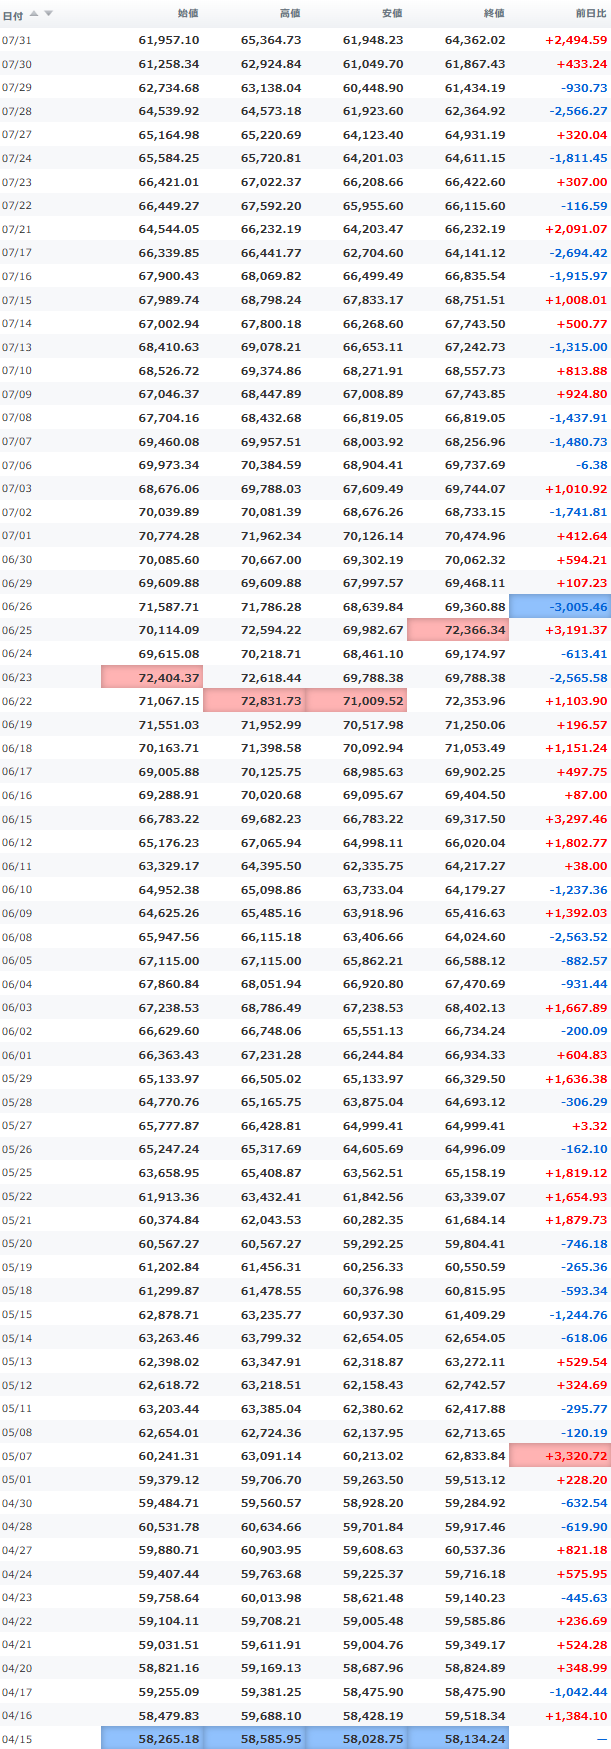Click the +3.32 change on 05/27
The height and width of the screenshot is (1749, 611).
point(591,1126)
